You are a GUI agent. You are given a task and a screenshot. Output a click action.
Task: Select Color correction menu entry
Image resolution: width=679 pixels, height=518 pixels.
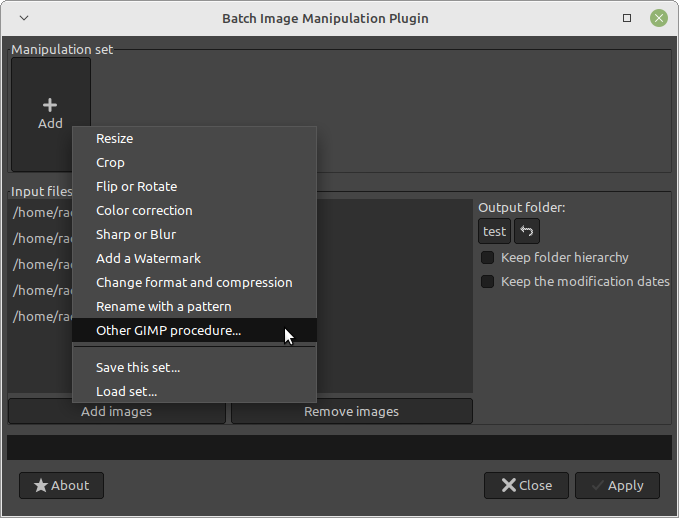click(x=194, y=210)
